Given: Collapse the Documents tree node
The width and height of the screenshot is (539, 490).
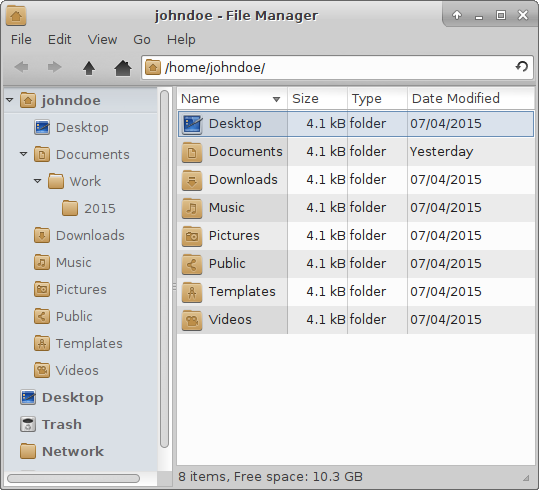Looking at the screenshot, I should pos(23,154).
